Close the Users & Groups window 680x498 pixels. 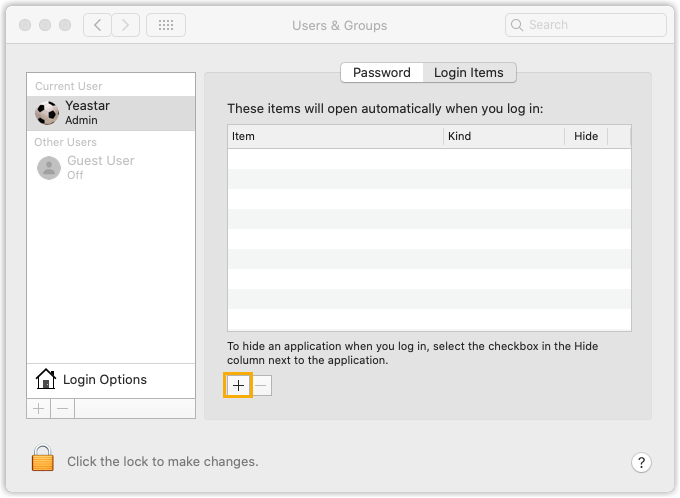[25, 25]
